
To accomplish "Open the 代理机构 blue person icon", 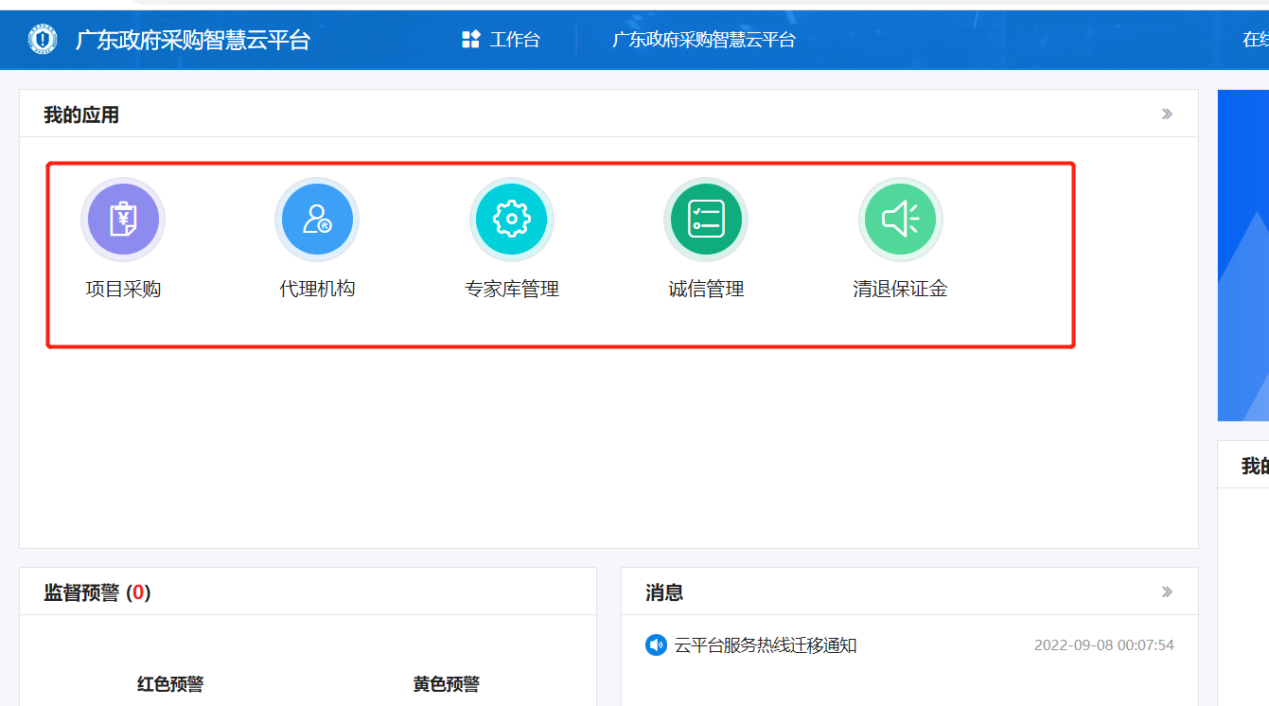I will click(x=317, y=219).
